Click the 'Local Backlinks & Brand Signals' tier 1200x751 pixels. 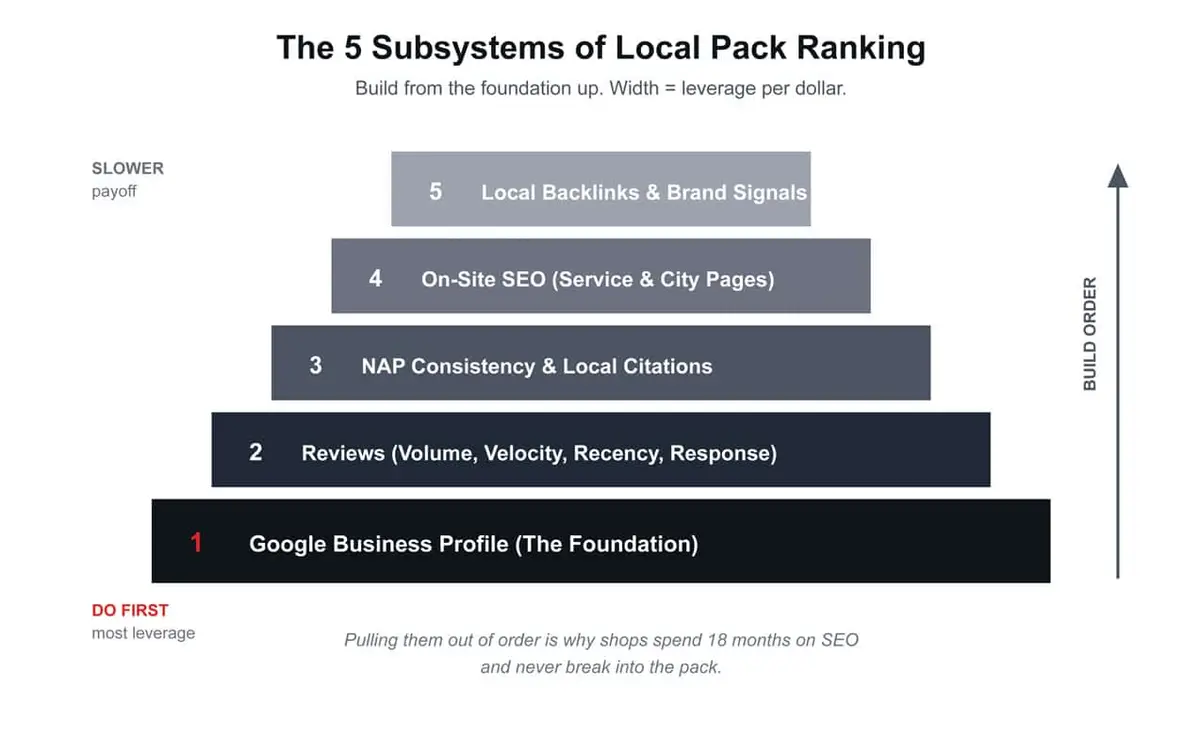coord(601,189)
